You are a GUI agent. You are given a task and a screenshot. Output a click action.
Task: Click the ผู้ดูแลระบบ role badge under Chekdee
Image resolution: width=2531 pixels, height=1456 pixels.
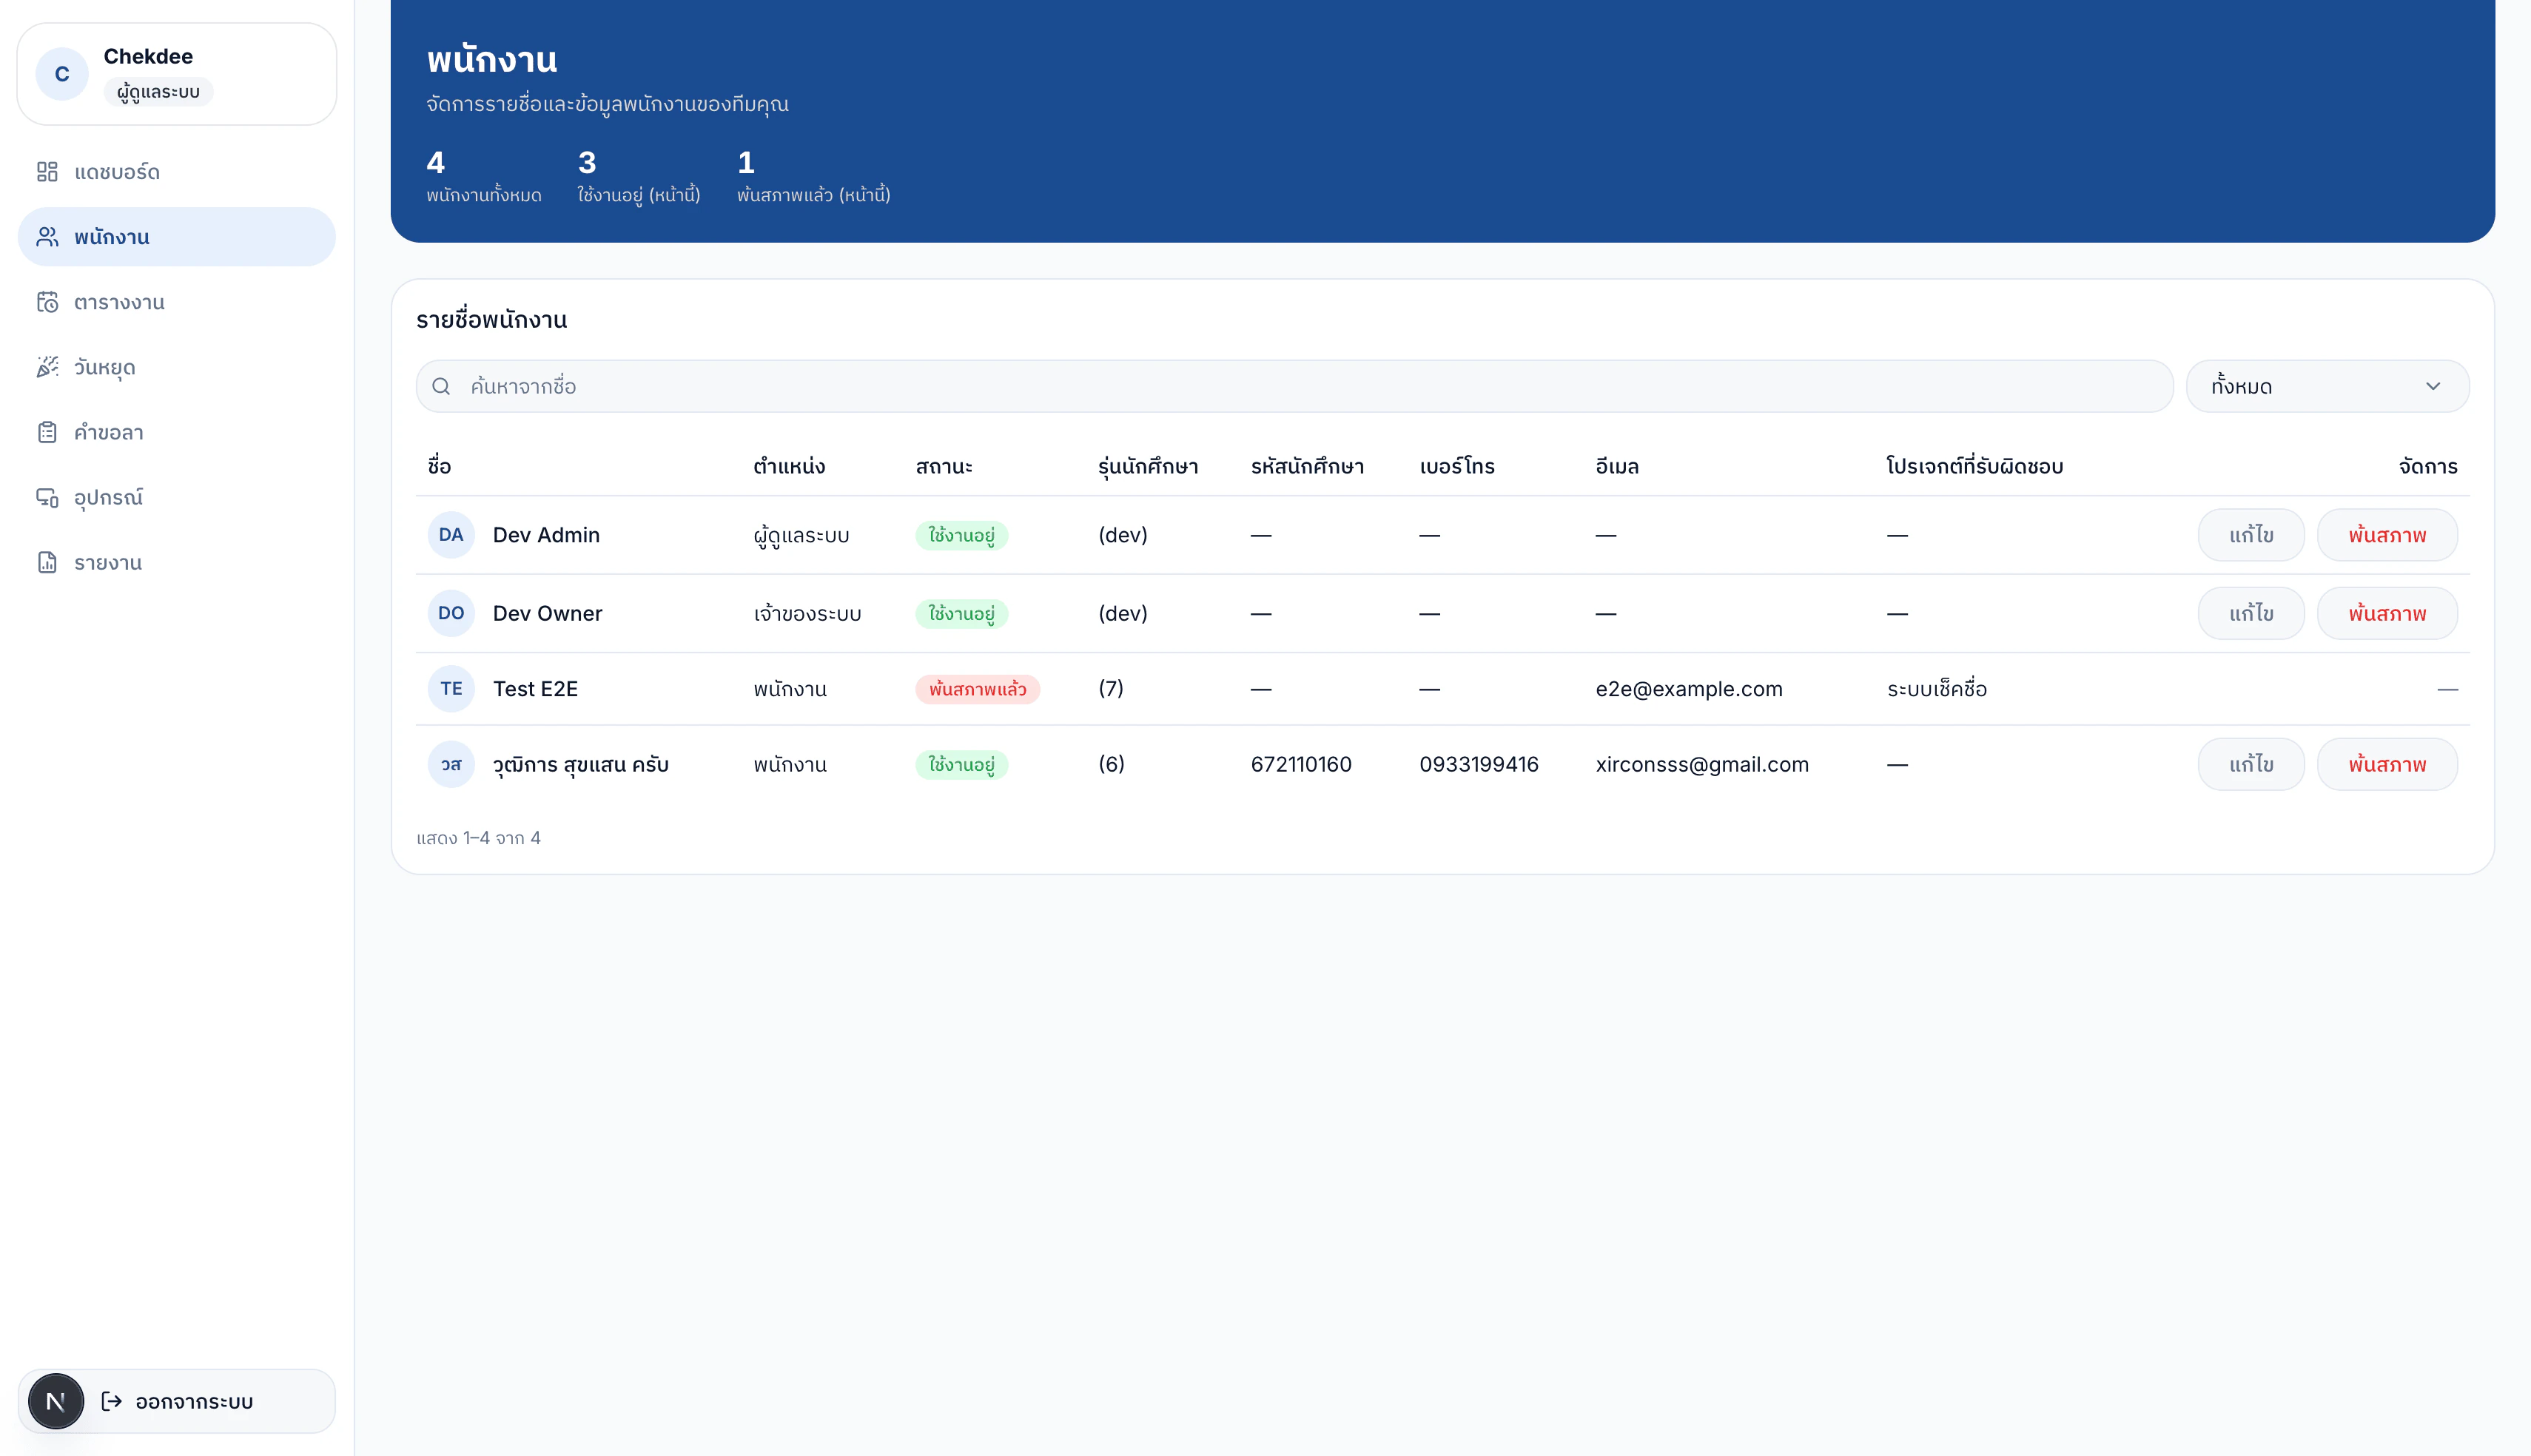pos(158,92)
